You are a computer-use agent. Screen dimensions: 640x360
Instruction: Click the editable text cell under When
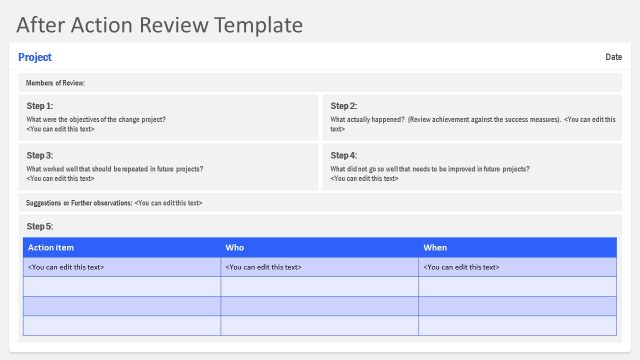(518, 267)
